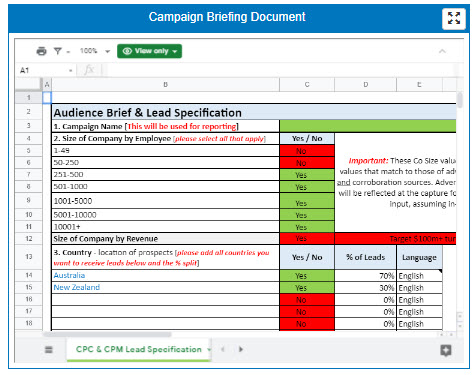Click the A1 name box

coord(42,70)
